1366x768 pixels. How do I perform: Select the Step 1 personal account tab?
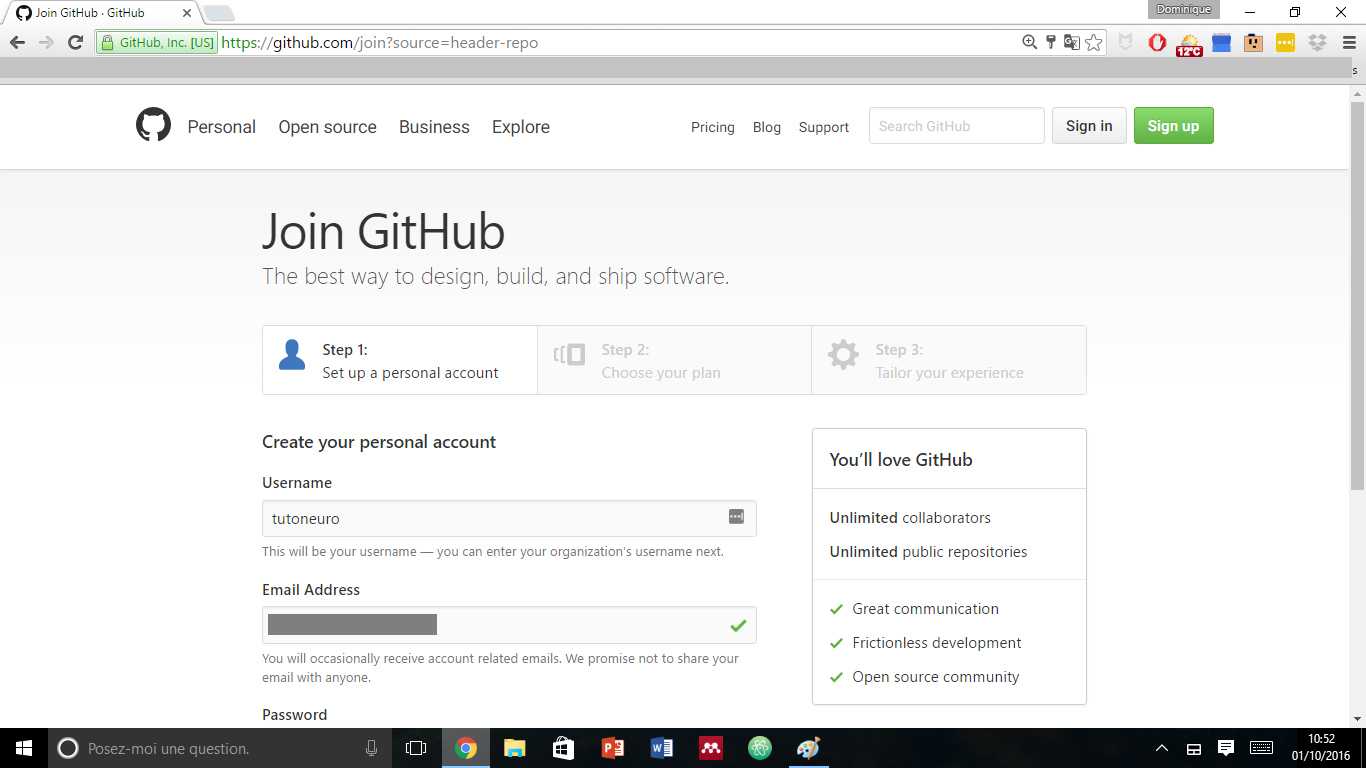pyautogui.click(x=400, y=360)
